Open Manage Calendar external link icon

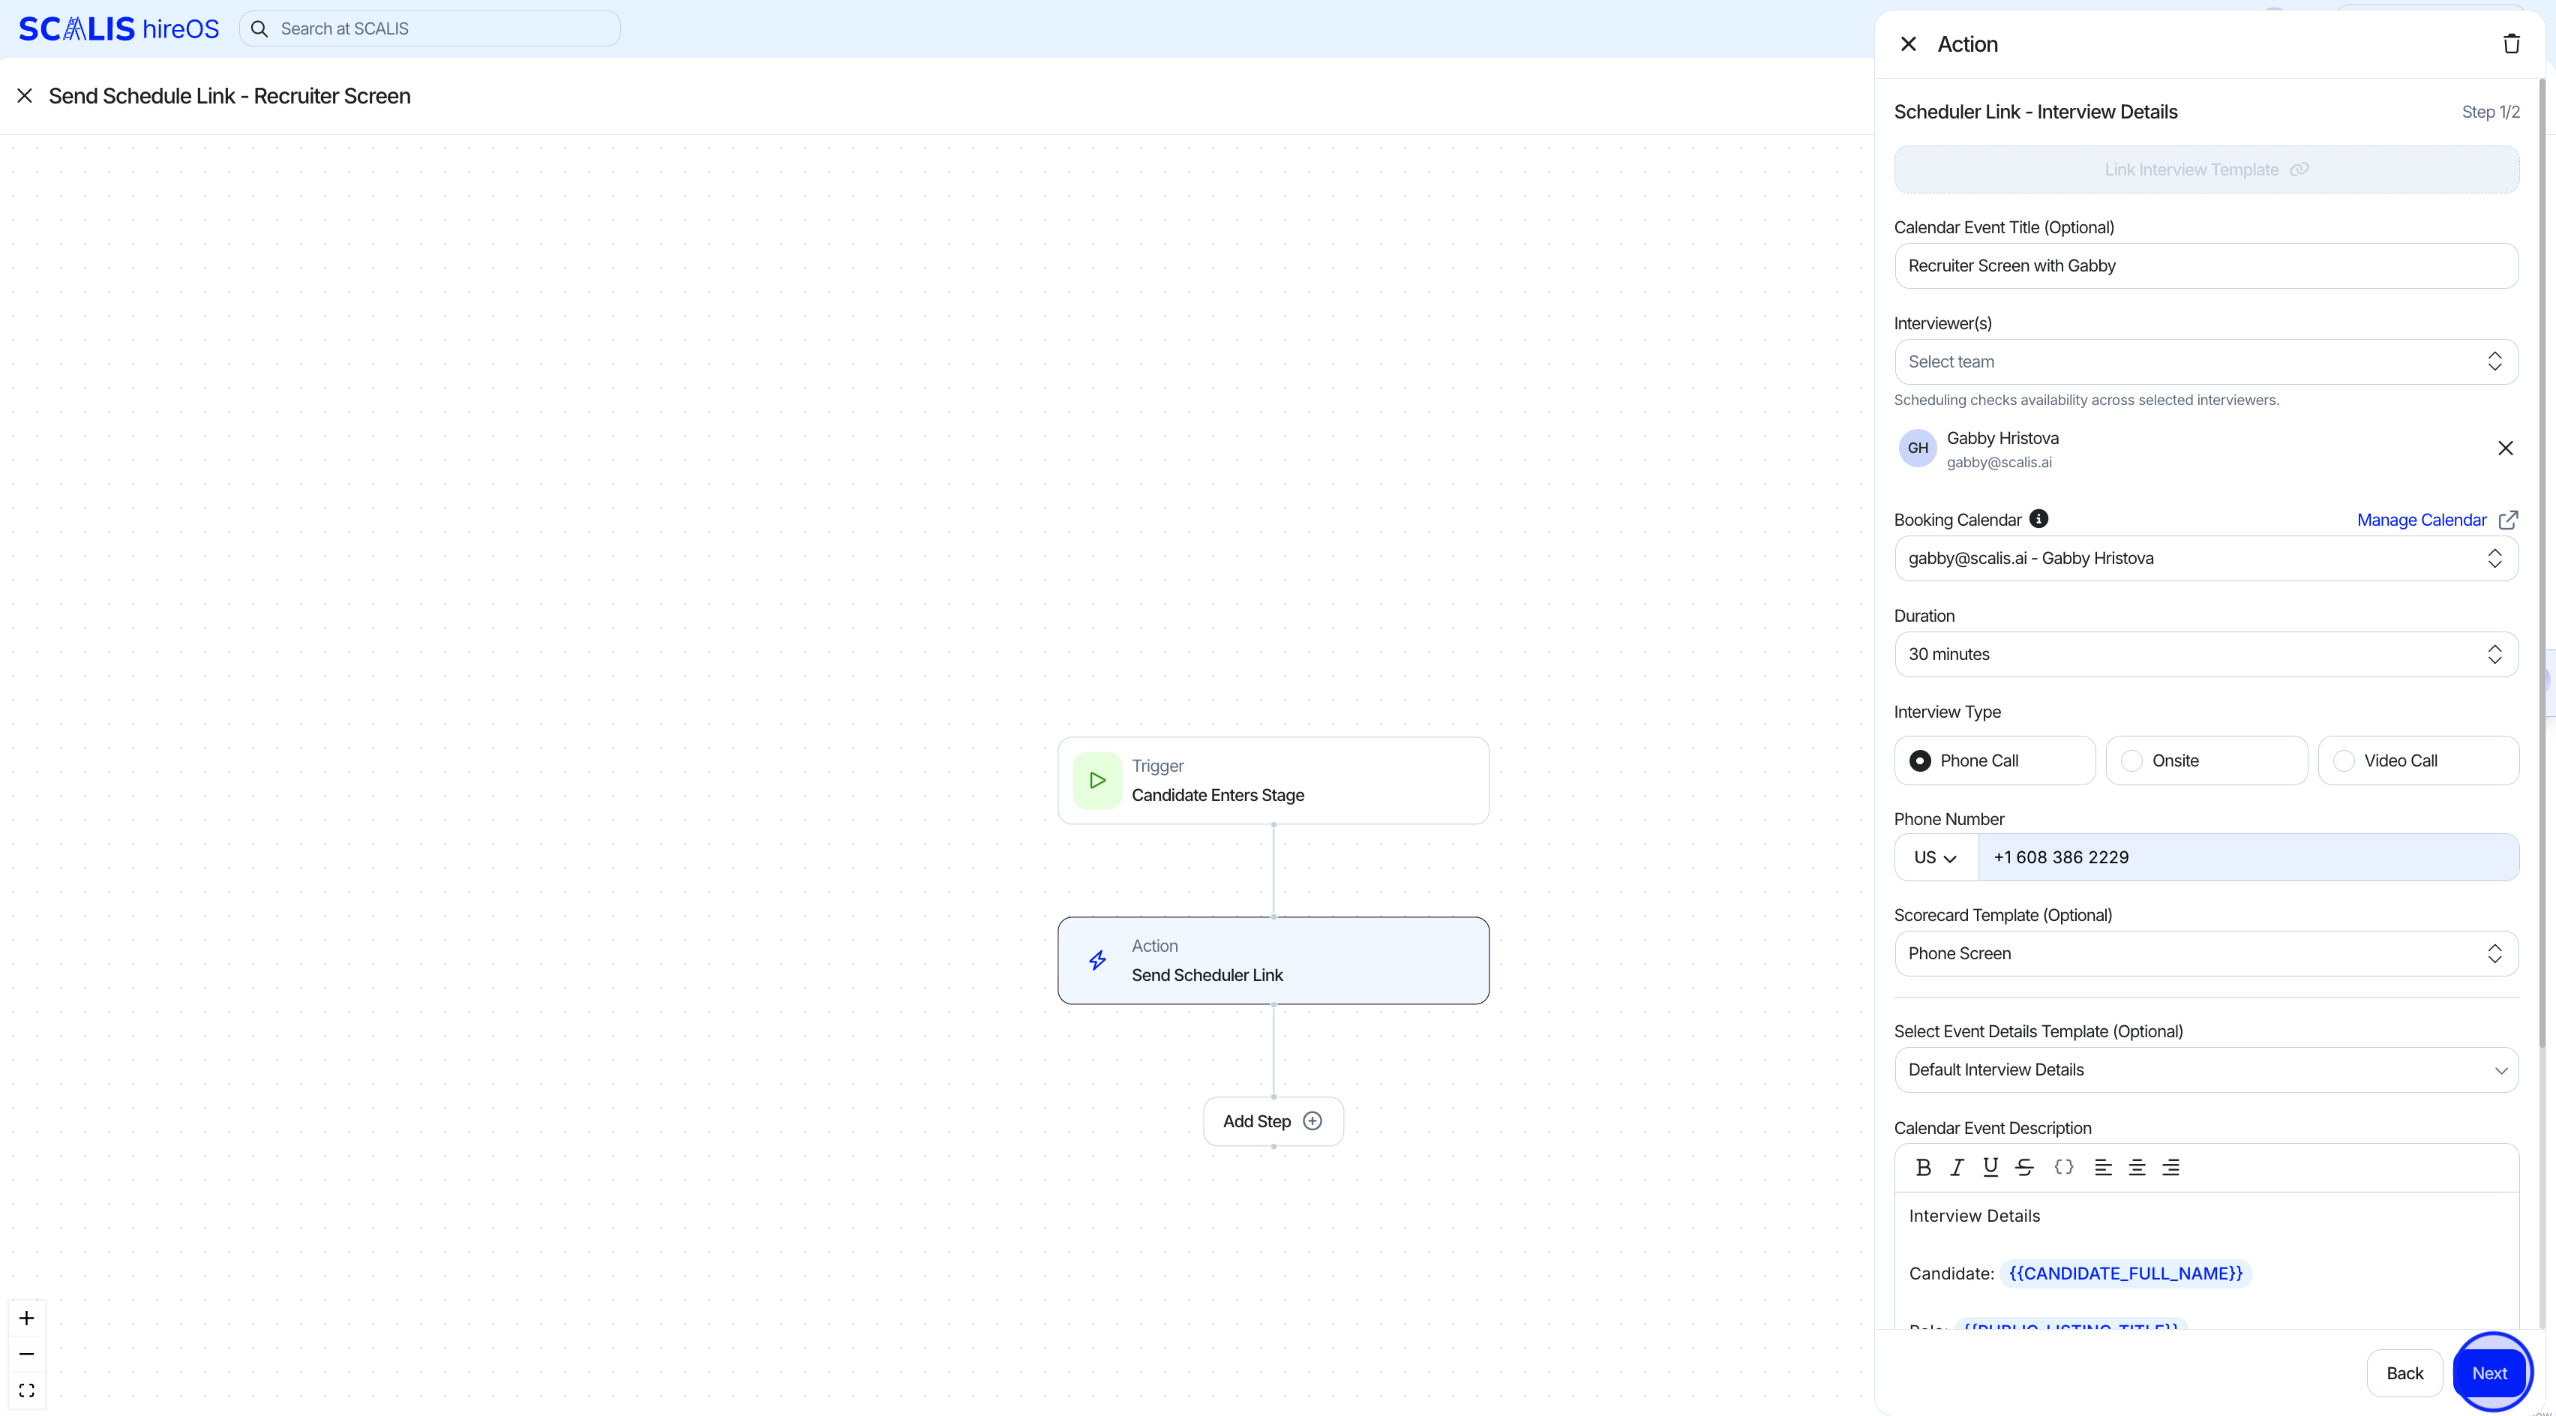[x=2508, y=520]
